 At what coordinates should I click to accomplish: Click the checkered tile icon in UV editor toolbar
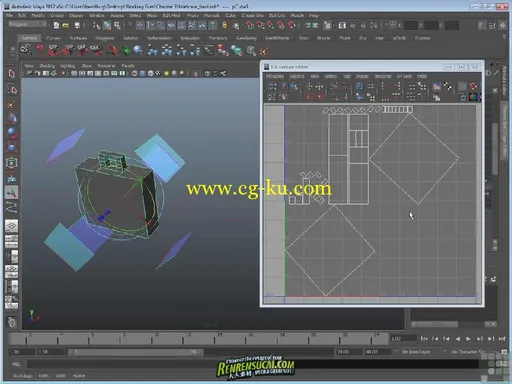pyautogui.click(x=448, y=87)
